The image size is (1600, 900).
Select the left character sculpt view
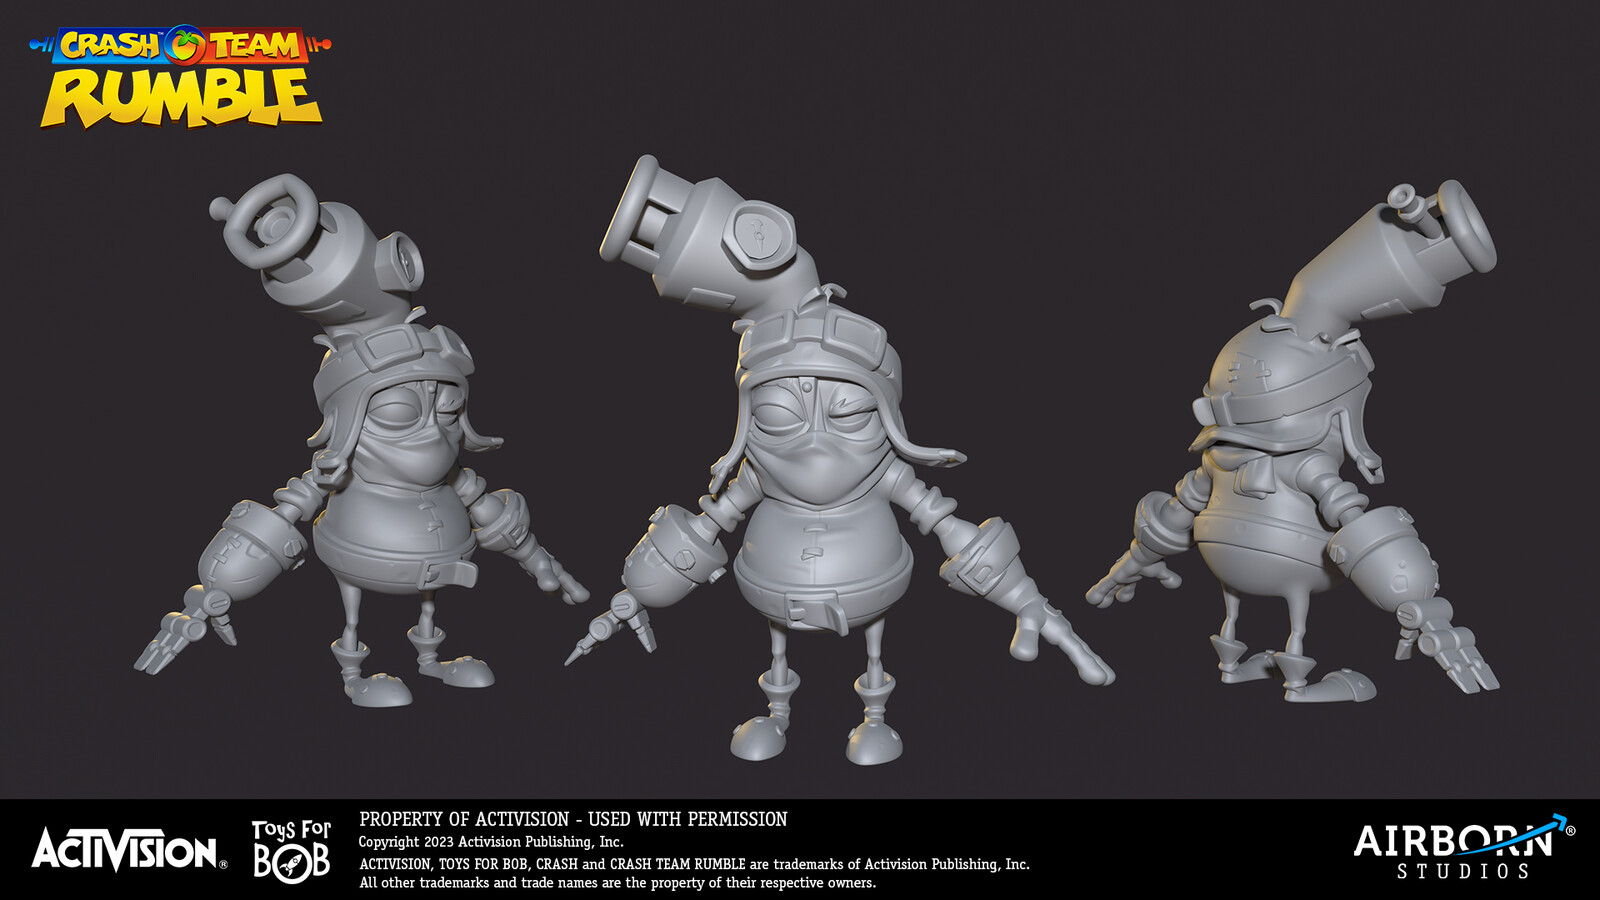click(x=362, y=440)
